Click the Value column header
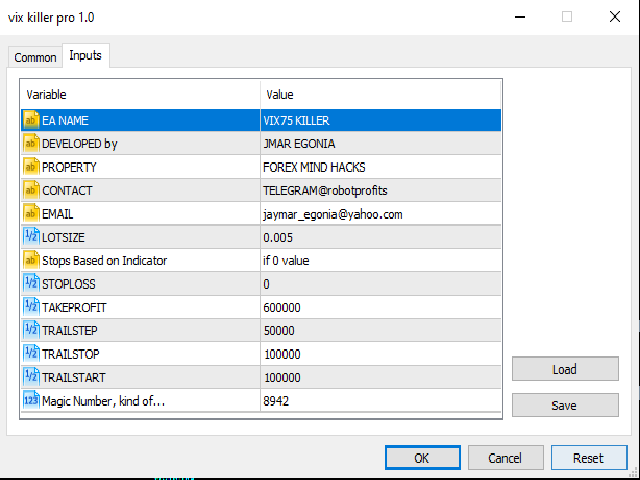This screenshot has width=640, height=480. pos(380,95)
